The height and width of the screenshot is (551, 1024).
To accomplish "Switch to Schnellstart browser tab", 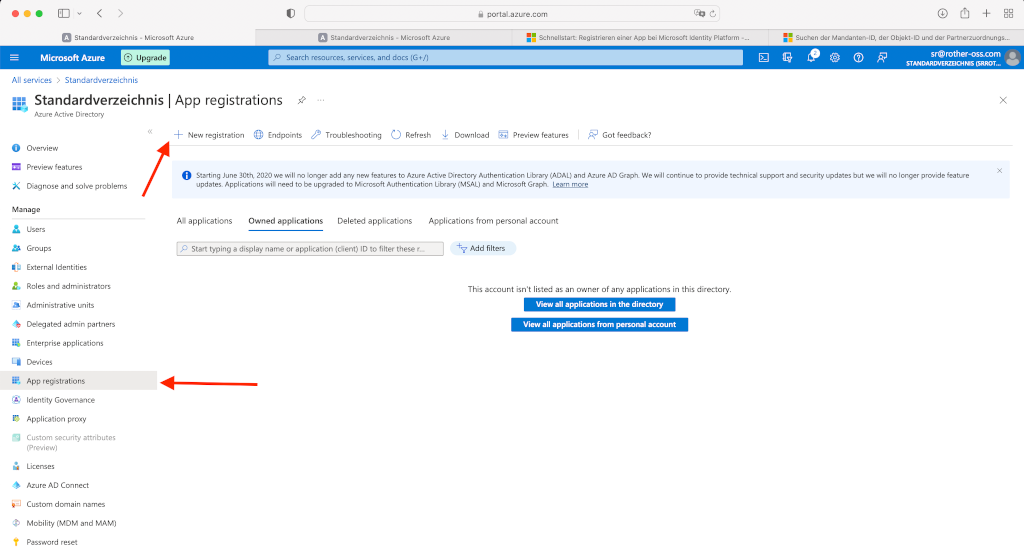I will tap(640, 37).
